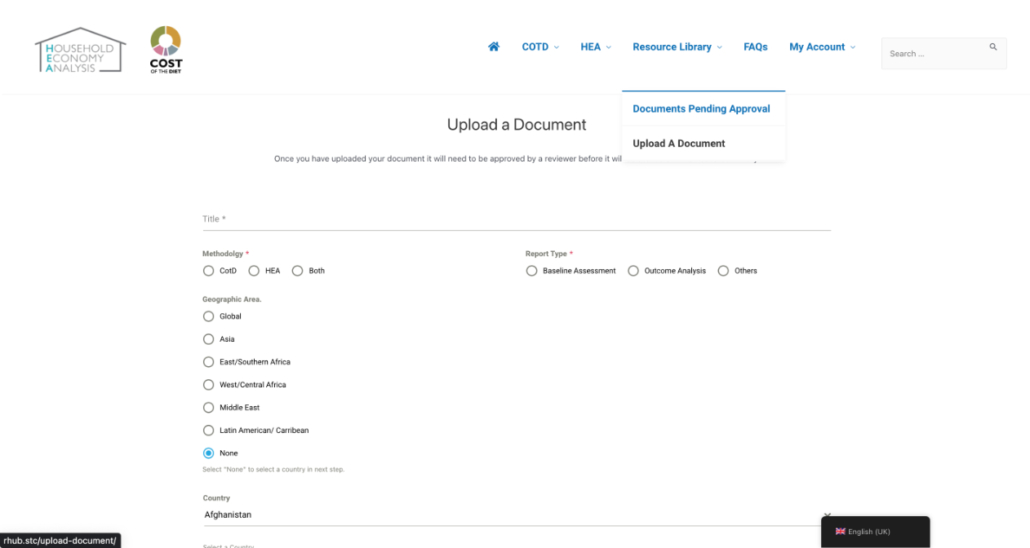The width and height of the screenshot is (1030, 548).
Task: Select HEA methodology option
Action: tap(254, 271)
